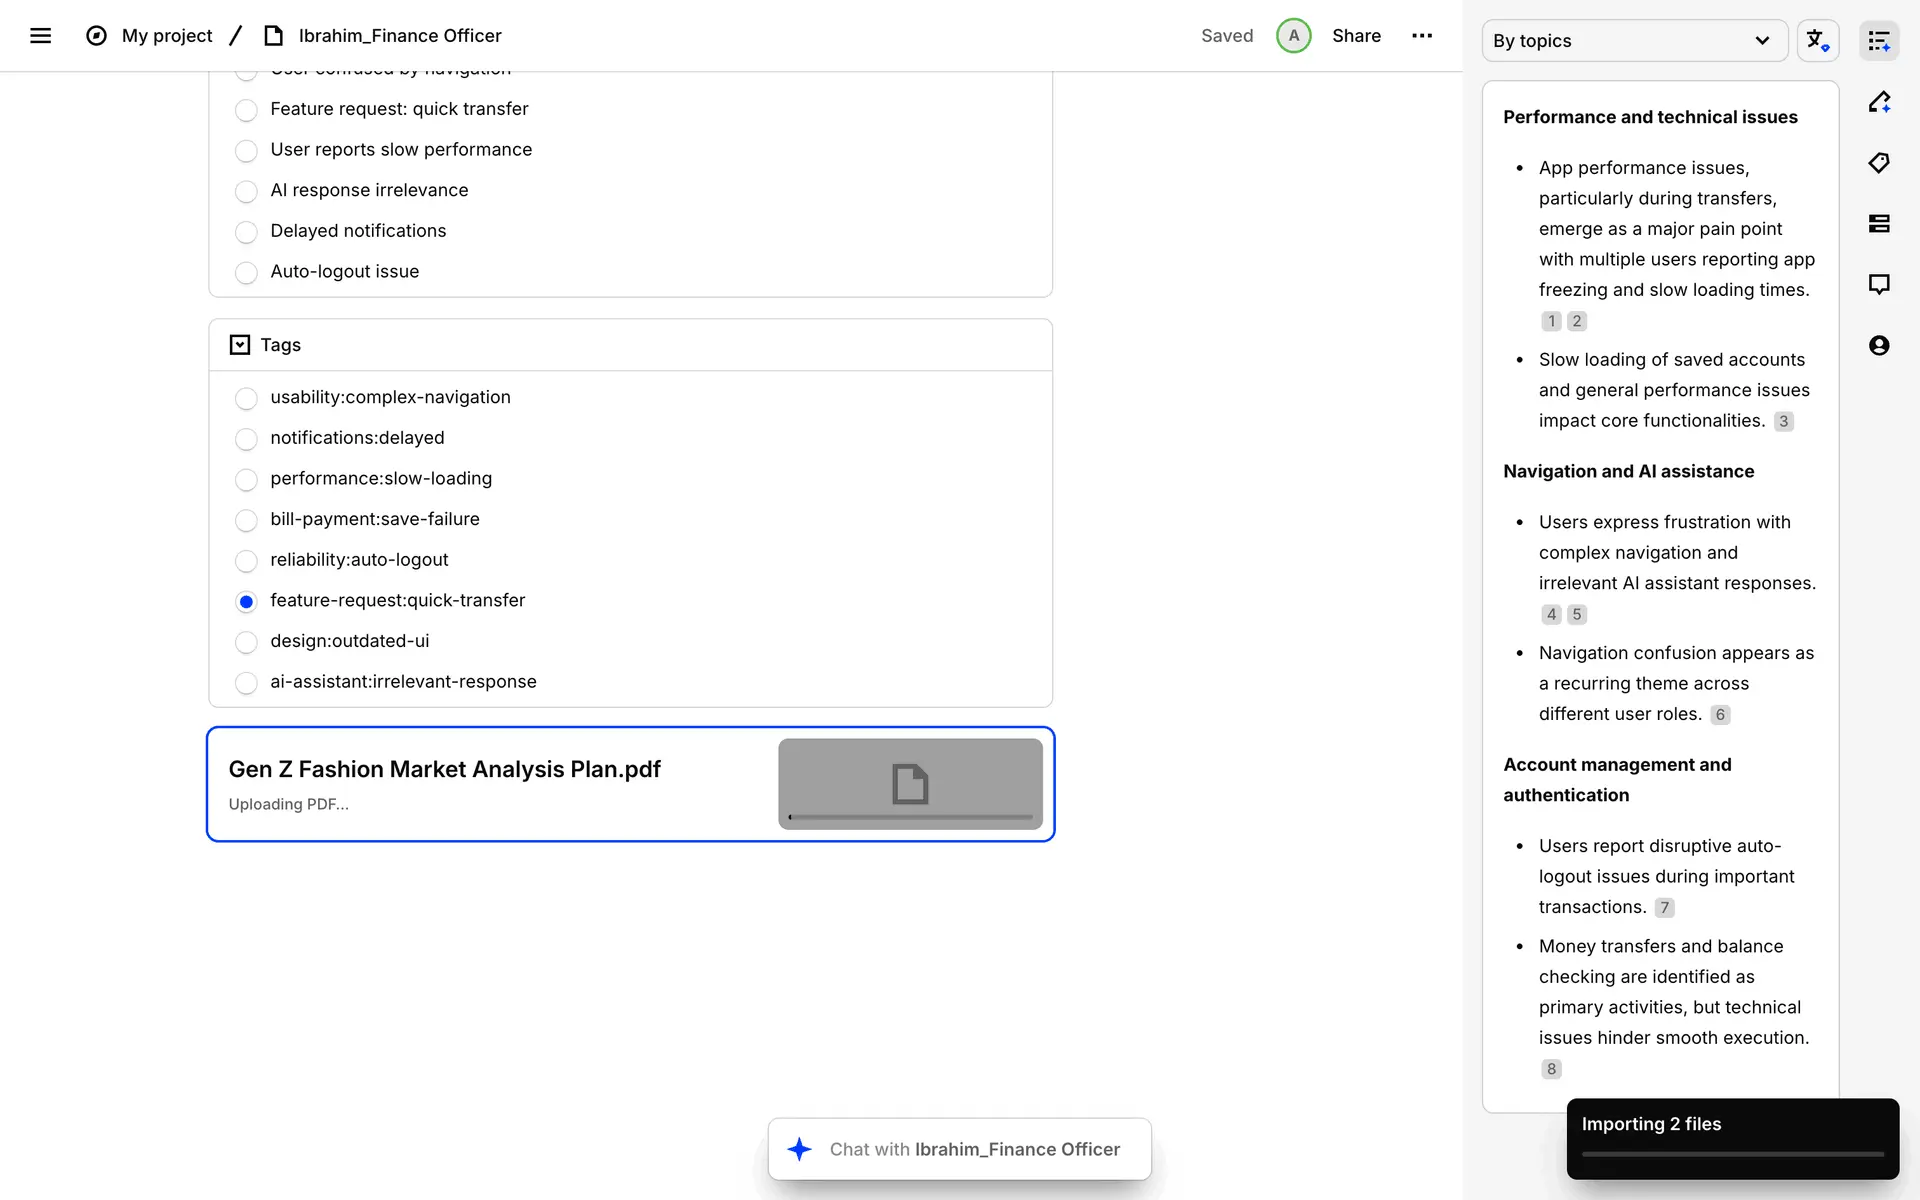Deselect the feature-request:quick-transfer radio
1920x1200 pixels.
pos(246,601)
